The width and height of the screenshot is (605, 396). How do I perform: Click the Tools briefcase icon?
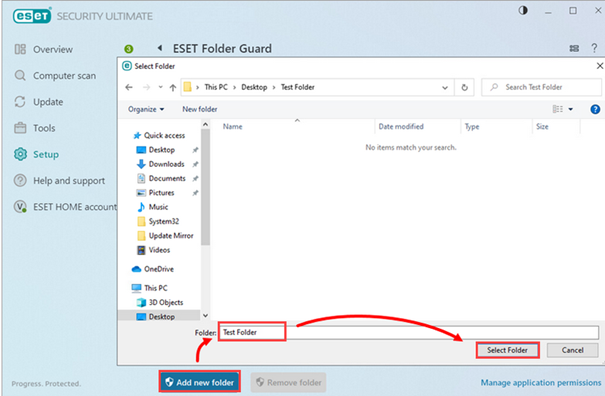point(20,128)
